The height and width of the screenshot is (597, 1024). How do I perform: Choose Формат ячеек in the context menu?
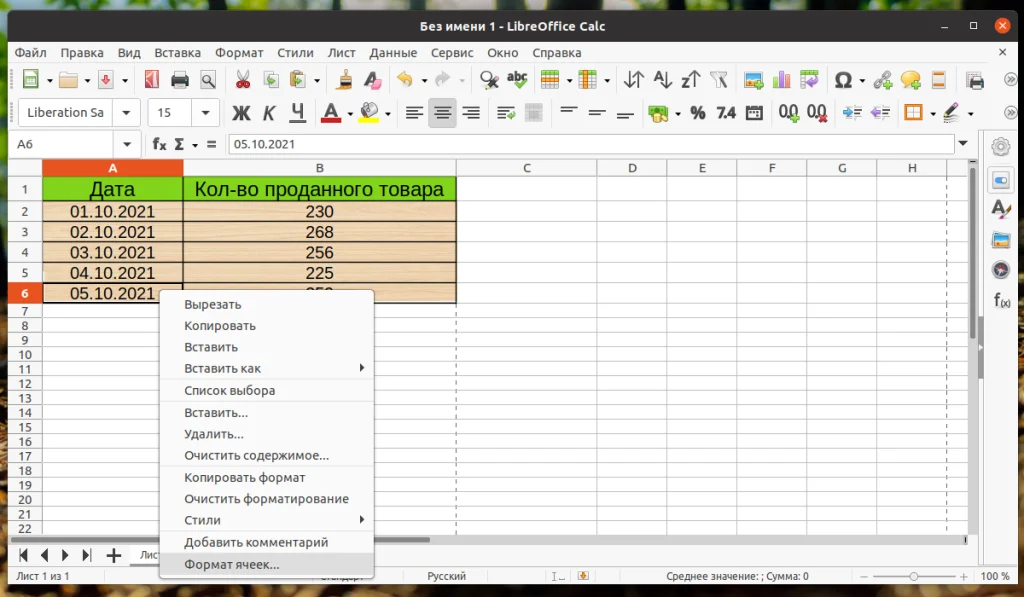click(228, 564)
